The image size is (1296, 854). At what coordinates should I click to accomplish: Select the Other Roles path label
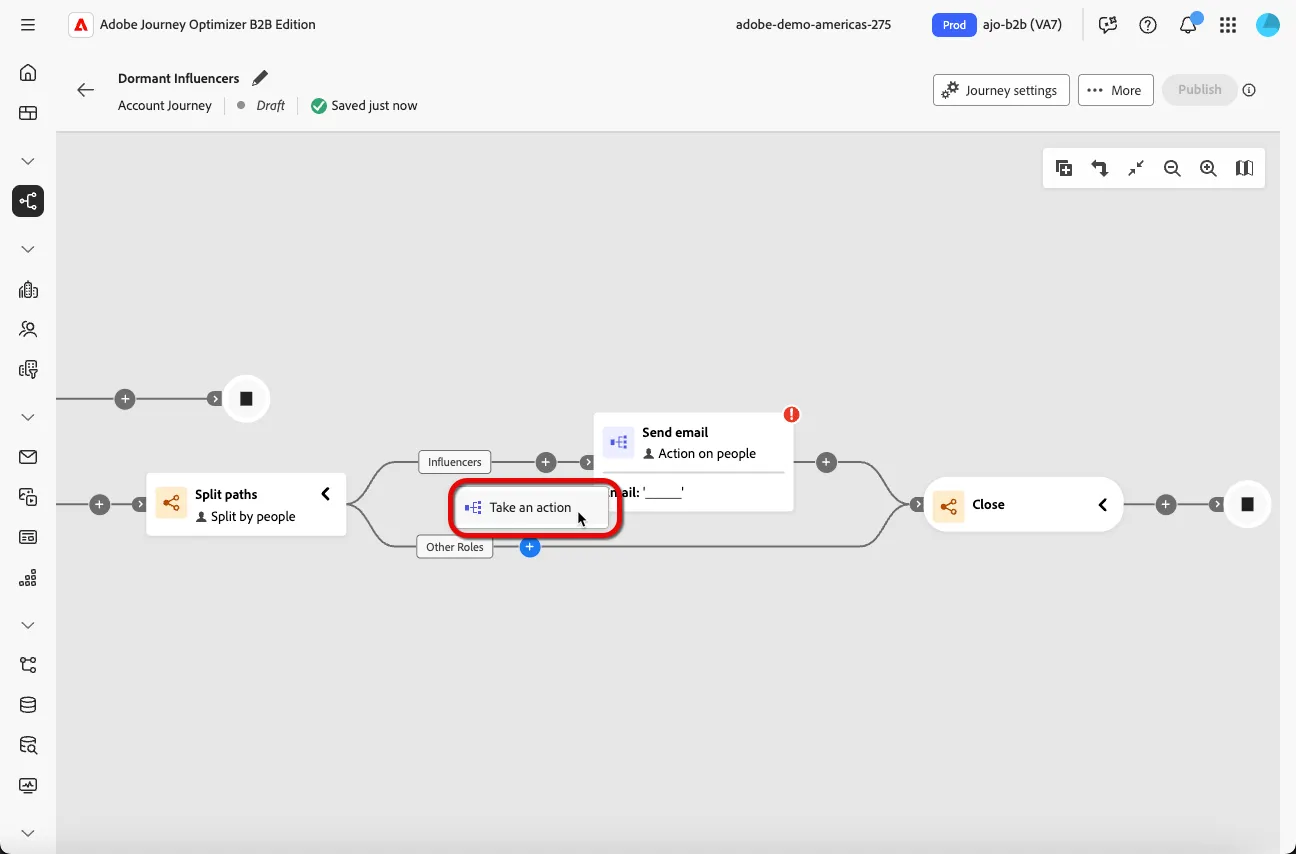(455, 547)
